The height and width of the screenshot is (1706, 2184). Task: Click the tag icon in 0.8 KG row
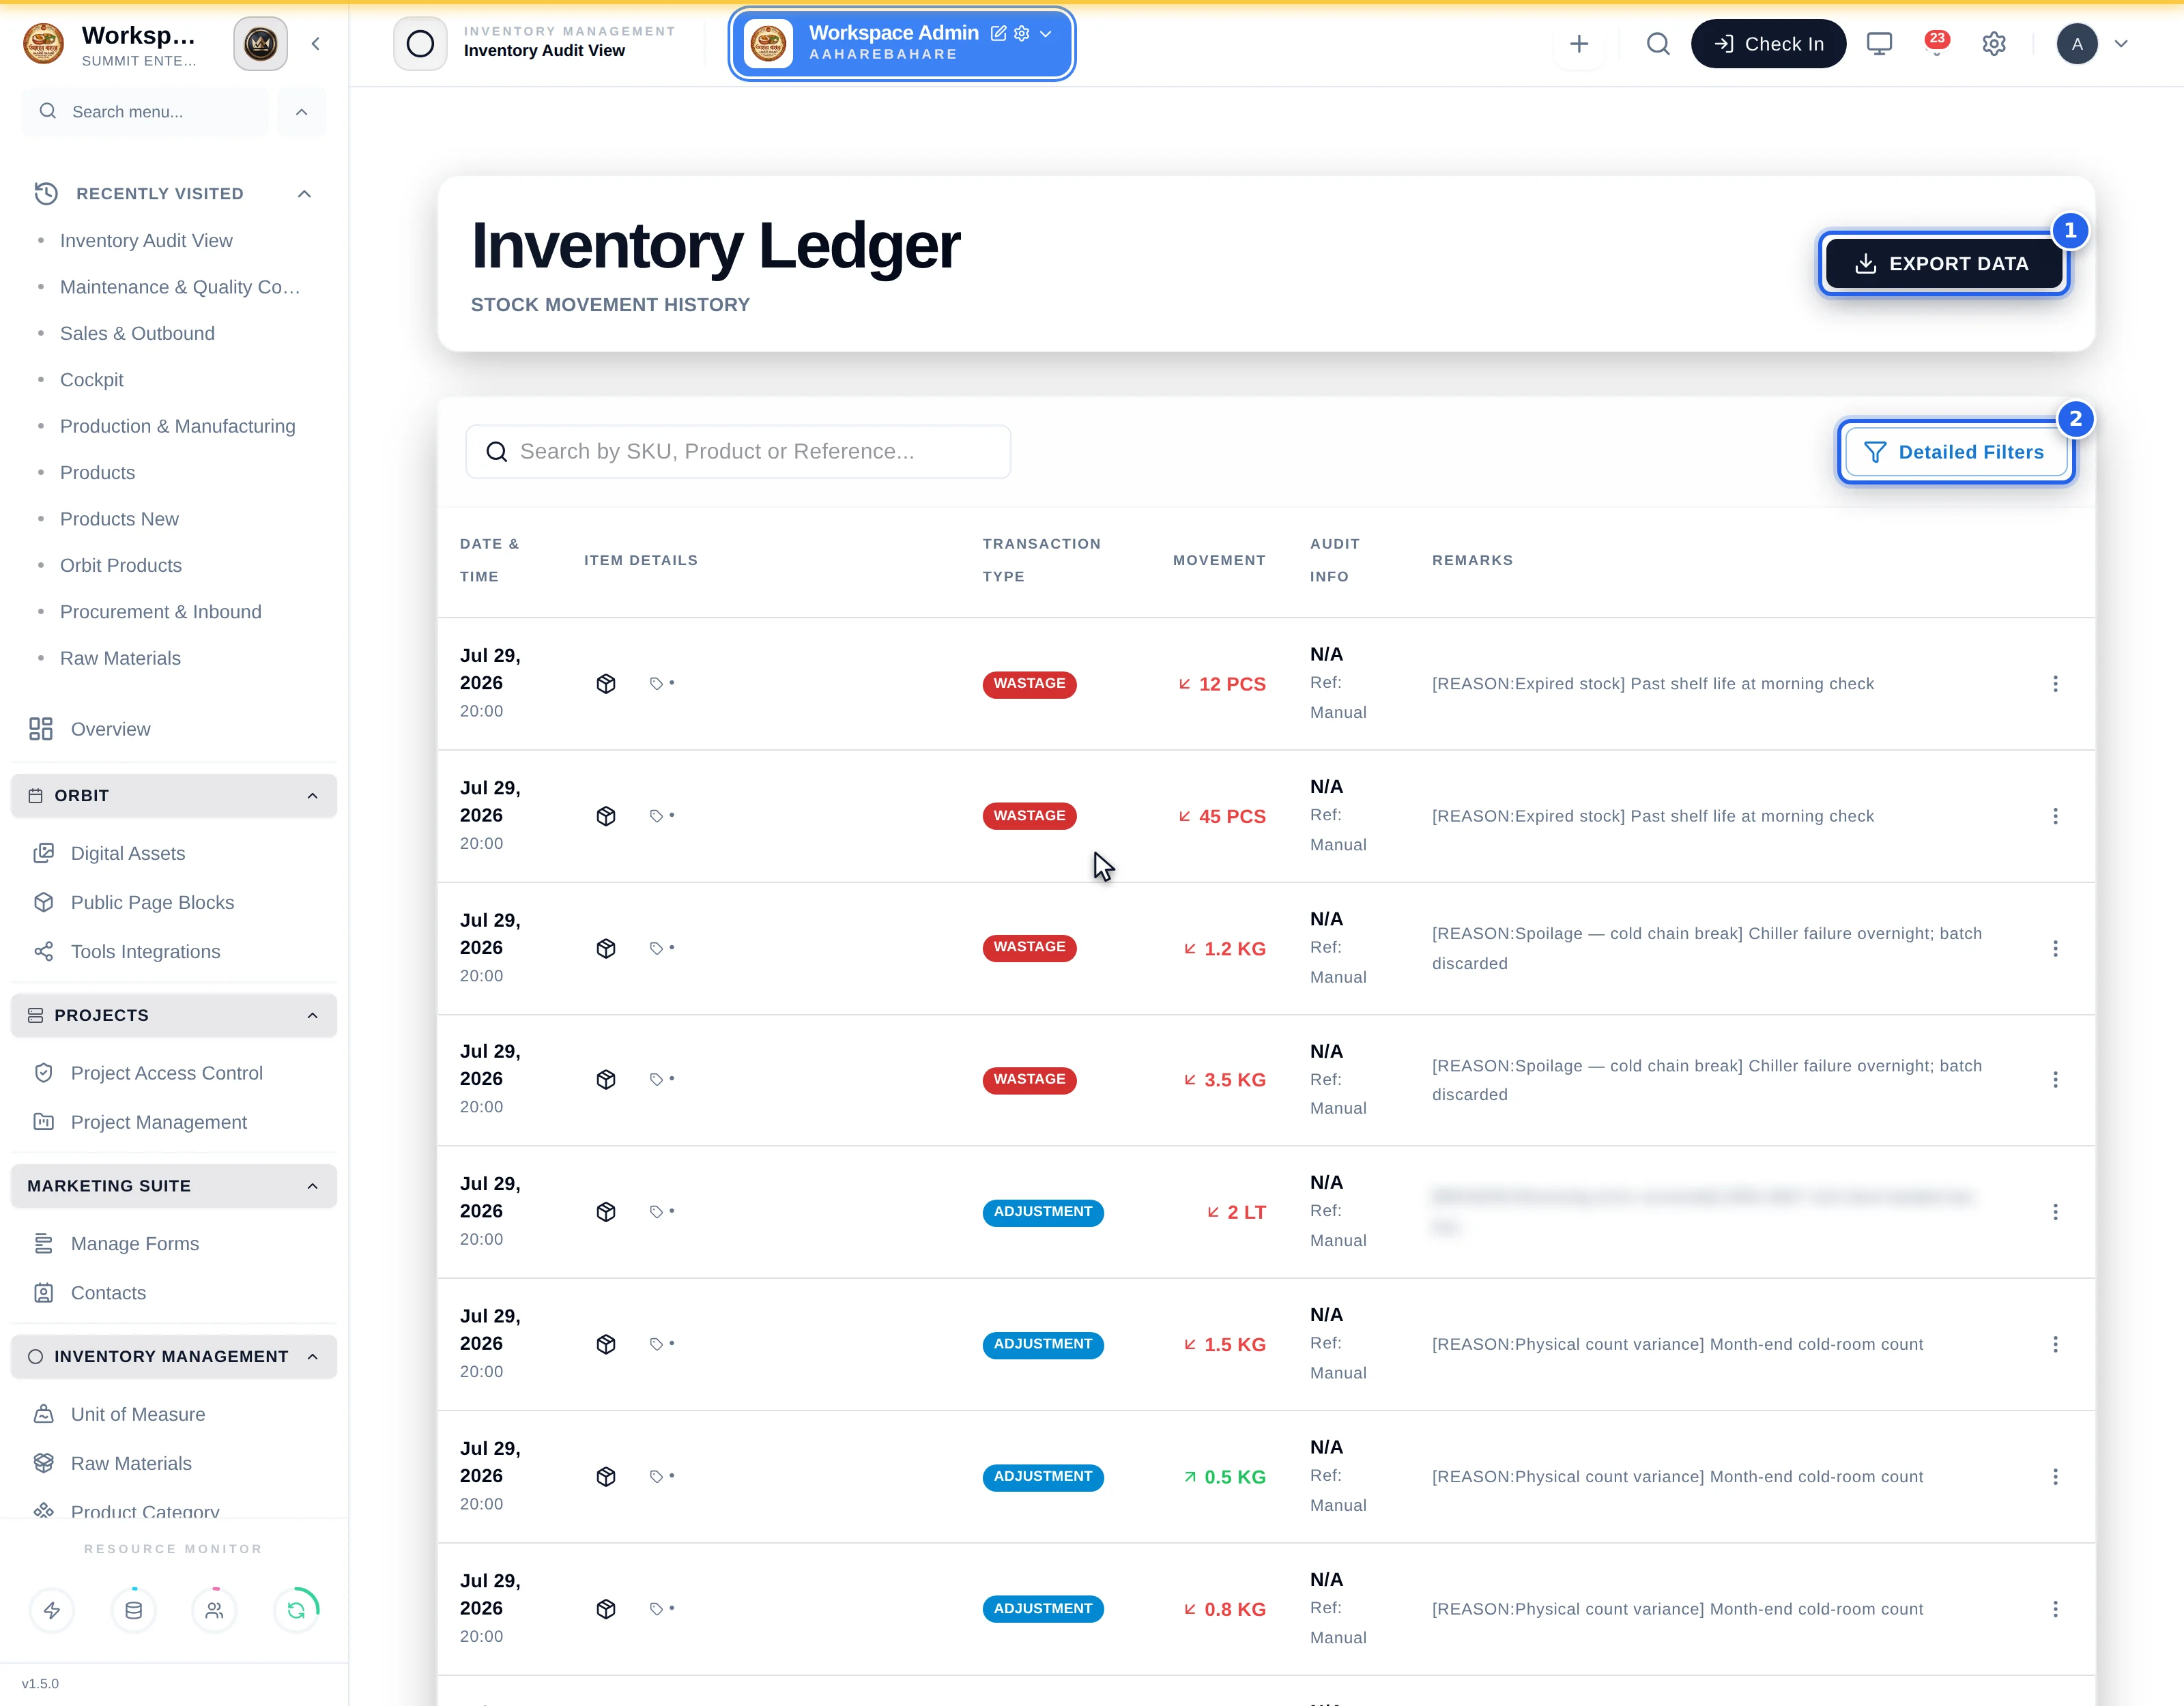[x=656, y=1609]
